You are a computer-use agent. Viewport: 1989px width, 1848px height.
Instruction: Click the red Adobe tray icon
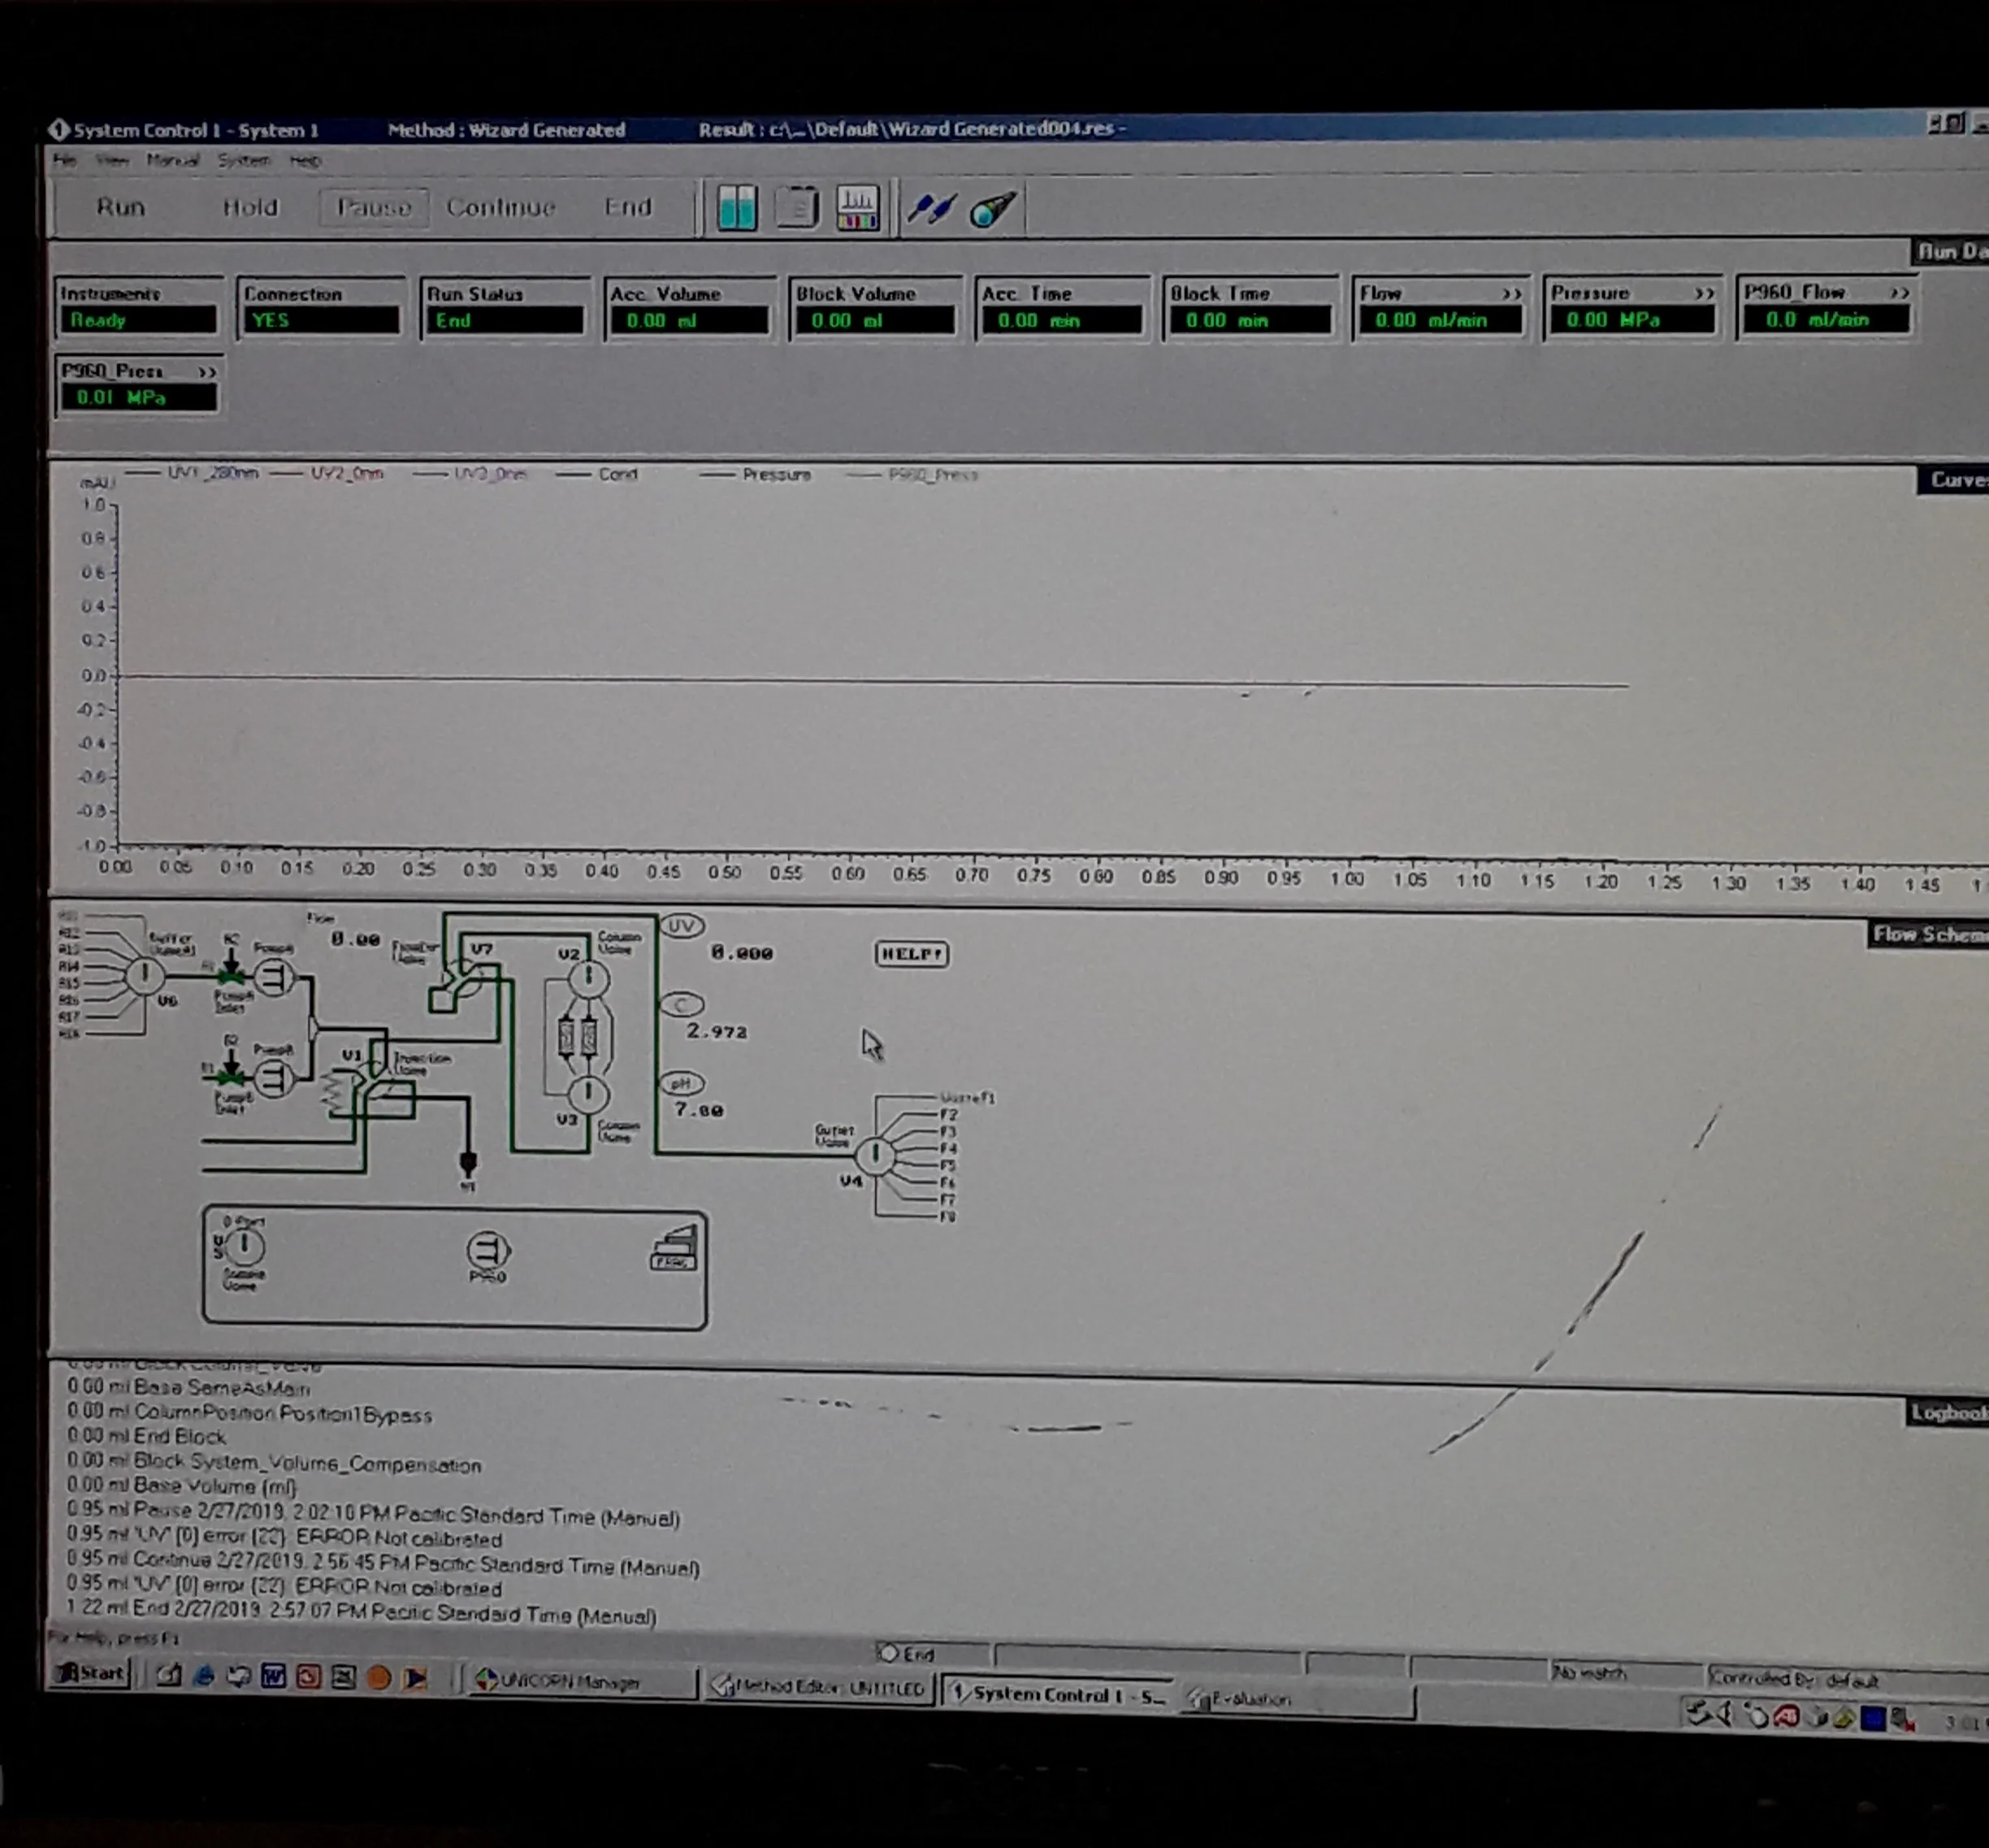(1786, 1717)
